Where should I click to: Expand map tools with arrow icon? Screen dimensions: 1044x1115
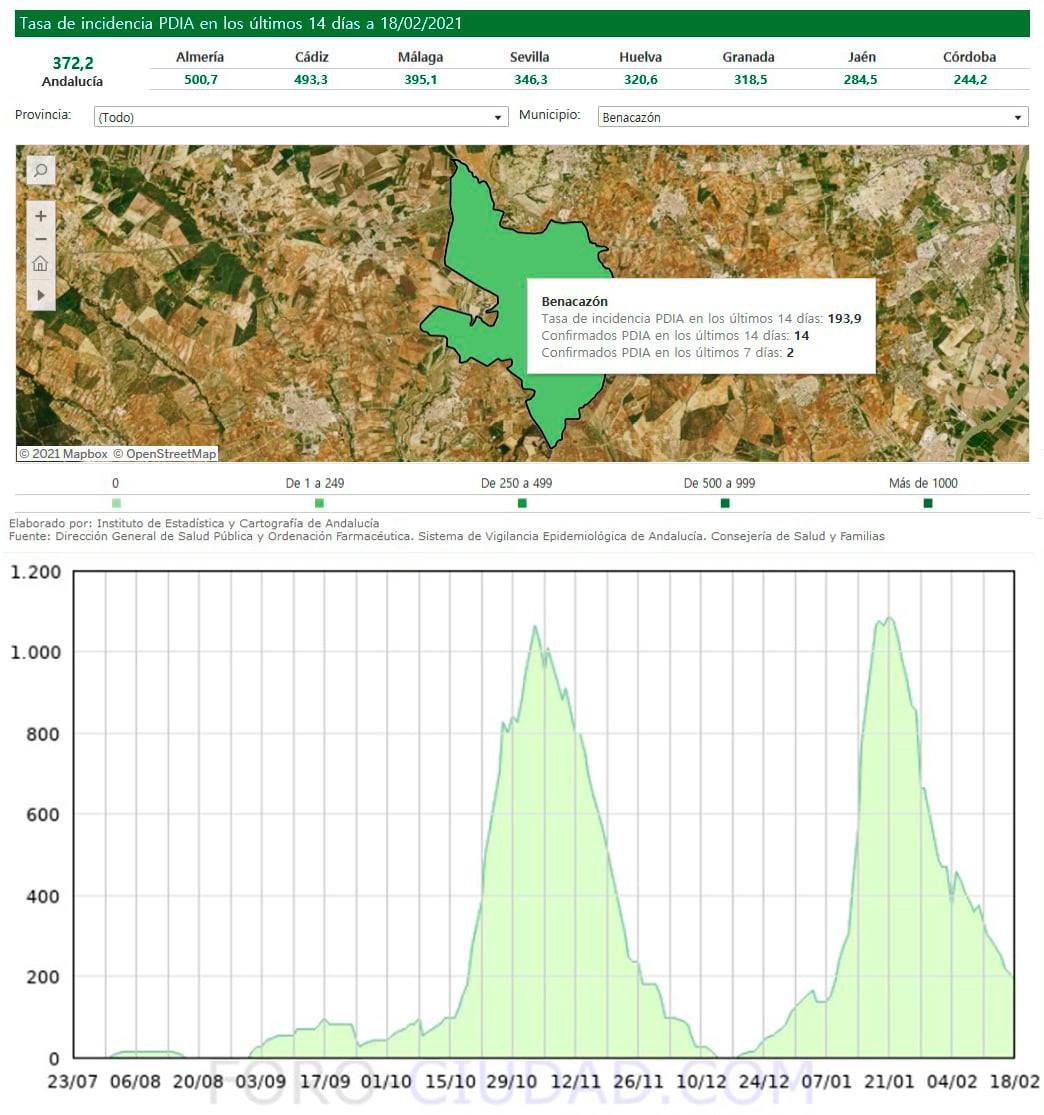coord(41,295)
